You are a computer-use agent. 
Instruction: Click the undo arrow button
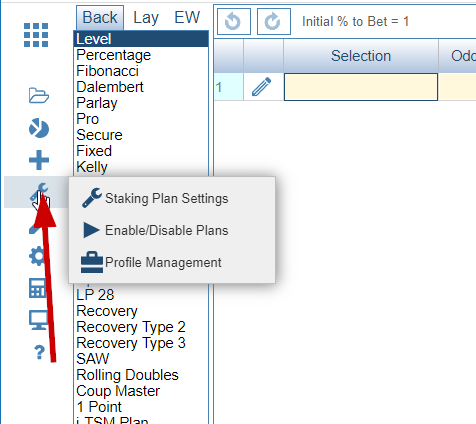(234, 22)
